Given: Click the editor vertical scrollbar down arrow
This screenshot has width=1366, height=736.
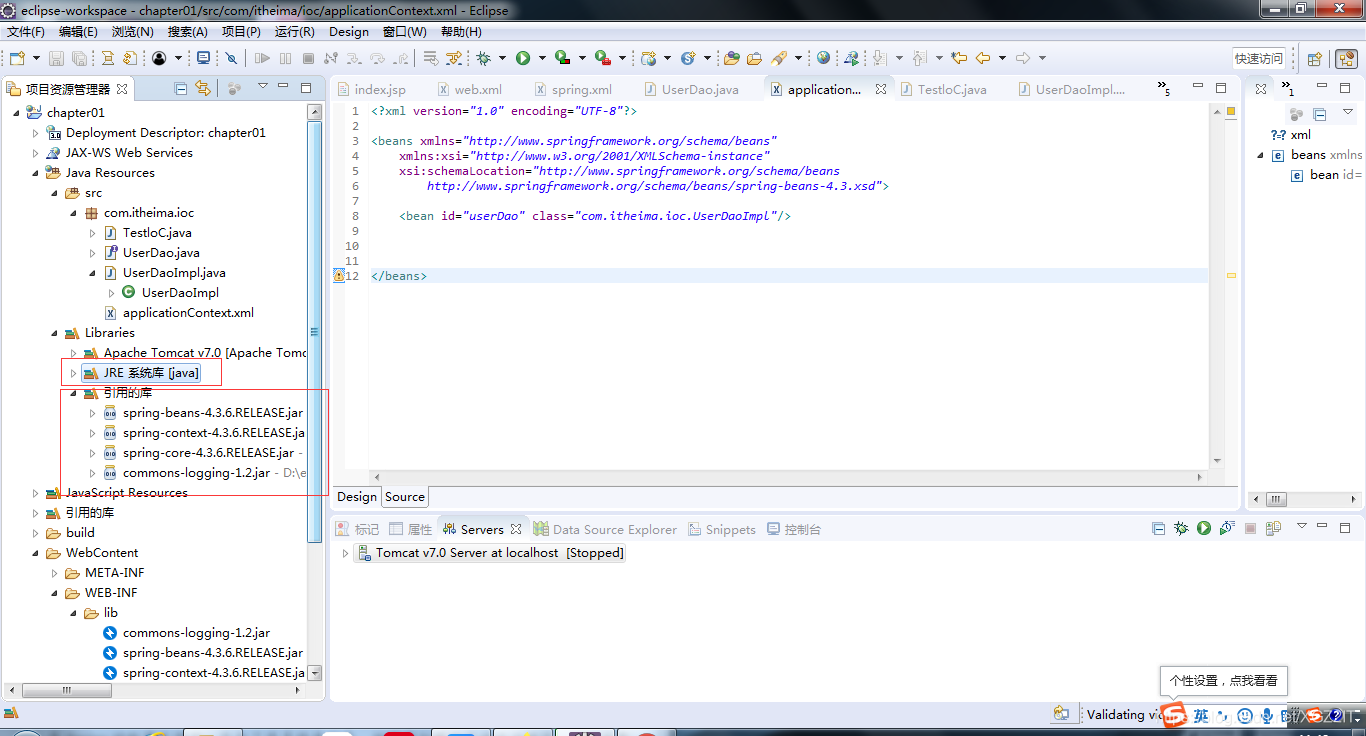Looking at the screenshot, I should tap(1217, 461).
